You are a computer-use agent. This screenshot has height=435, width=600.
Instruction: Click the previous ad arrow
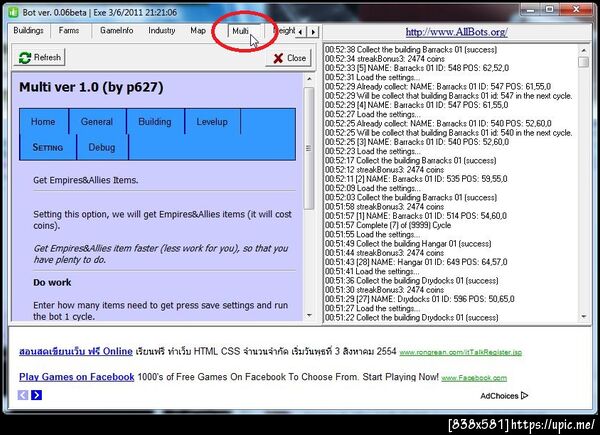tap(23, 395)
